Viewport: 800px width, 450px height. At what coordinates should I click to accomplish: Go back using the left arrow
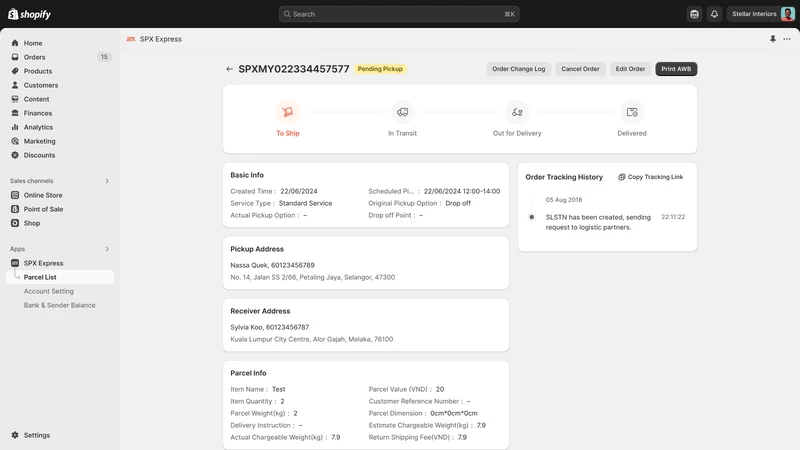click(x=229, y=69)
